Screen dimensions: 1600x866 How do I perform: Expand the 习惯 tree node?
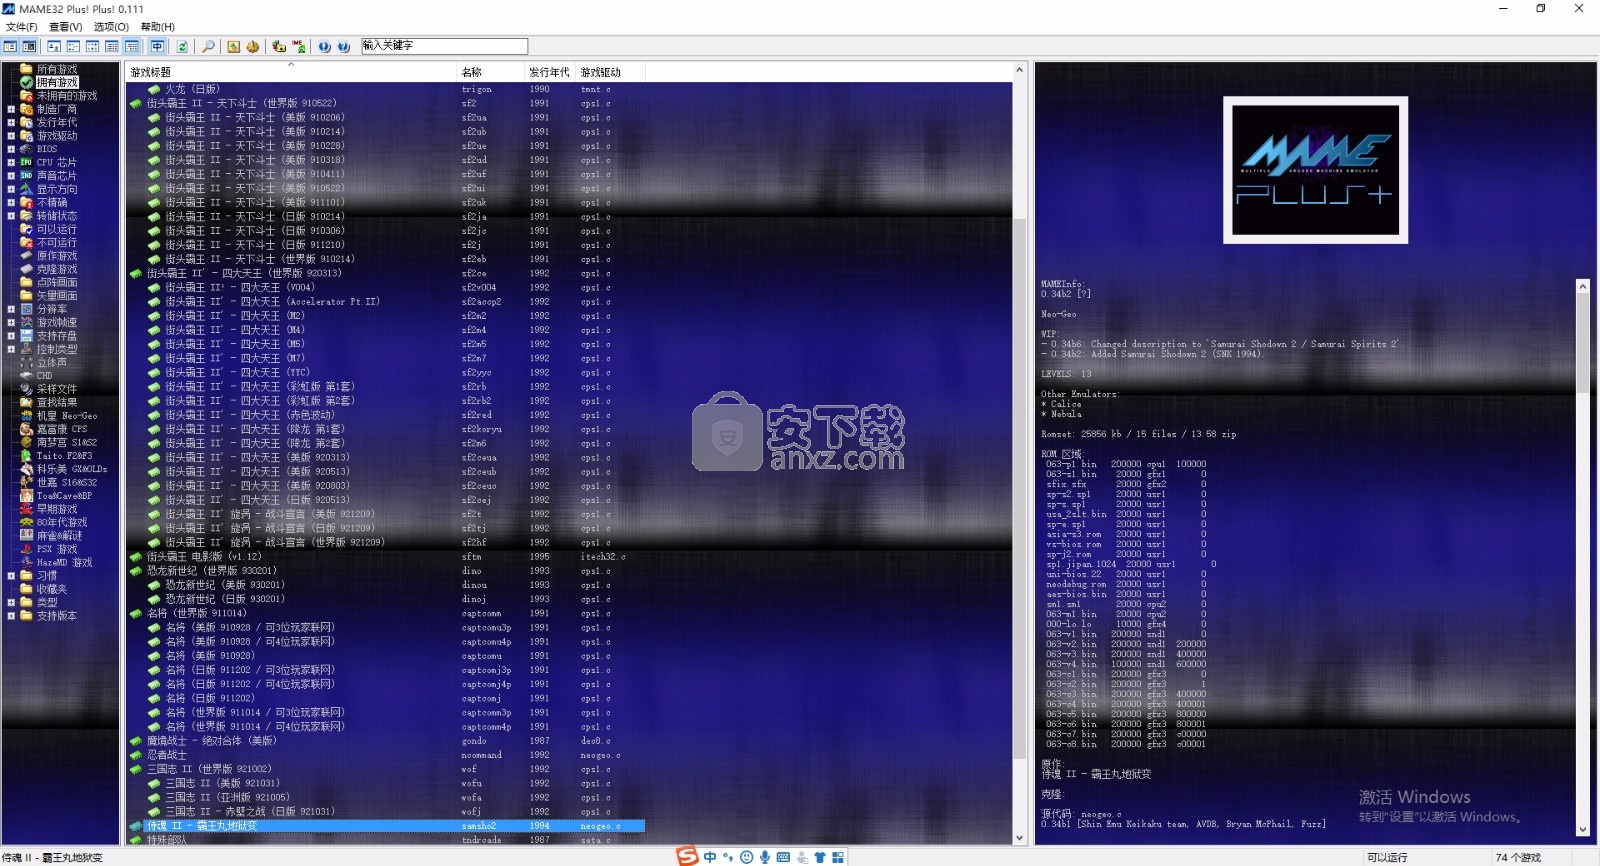(x=11, y=576)
